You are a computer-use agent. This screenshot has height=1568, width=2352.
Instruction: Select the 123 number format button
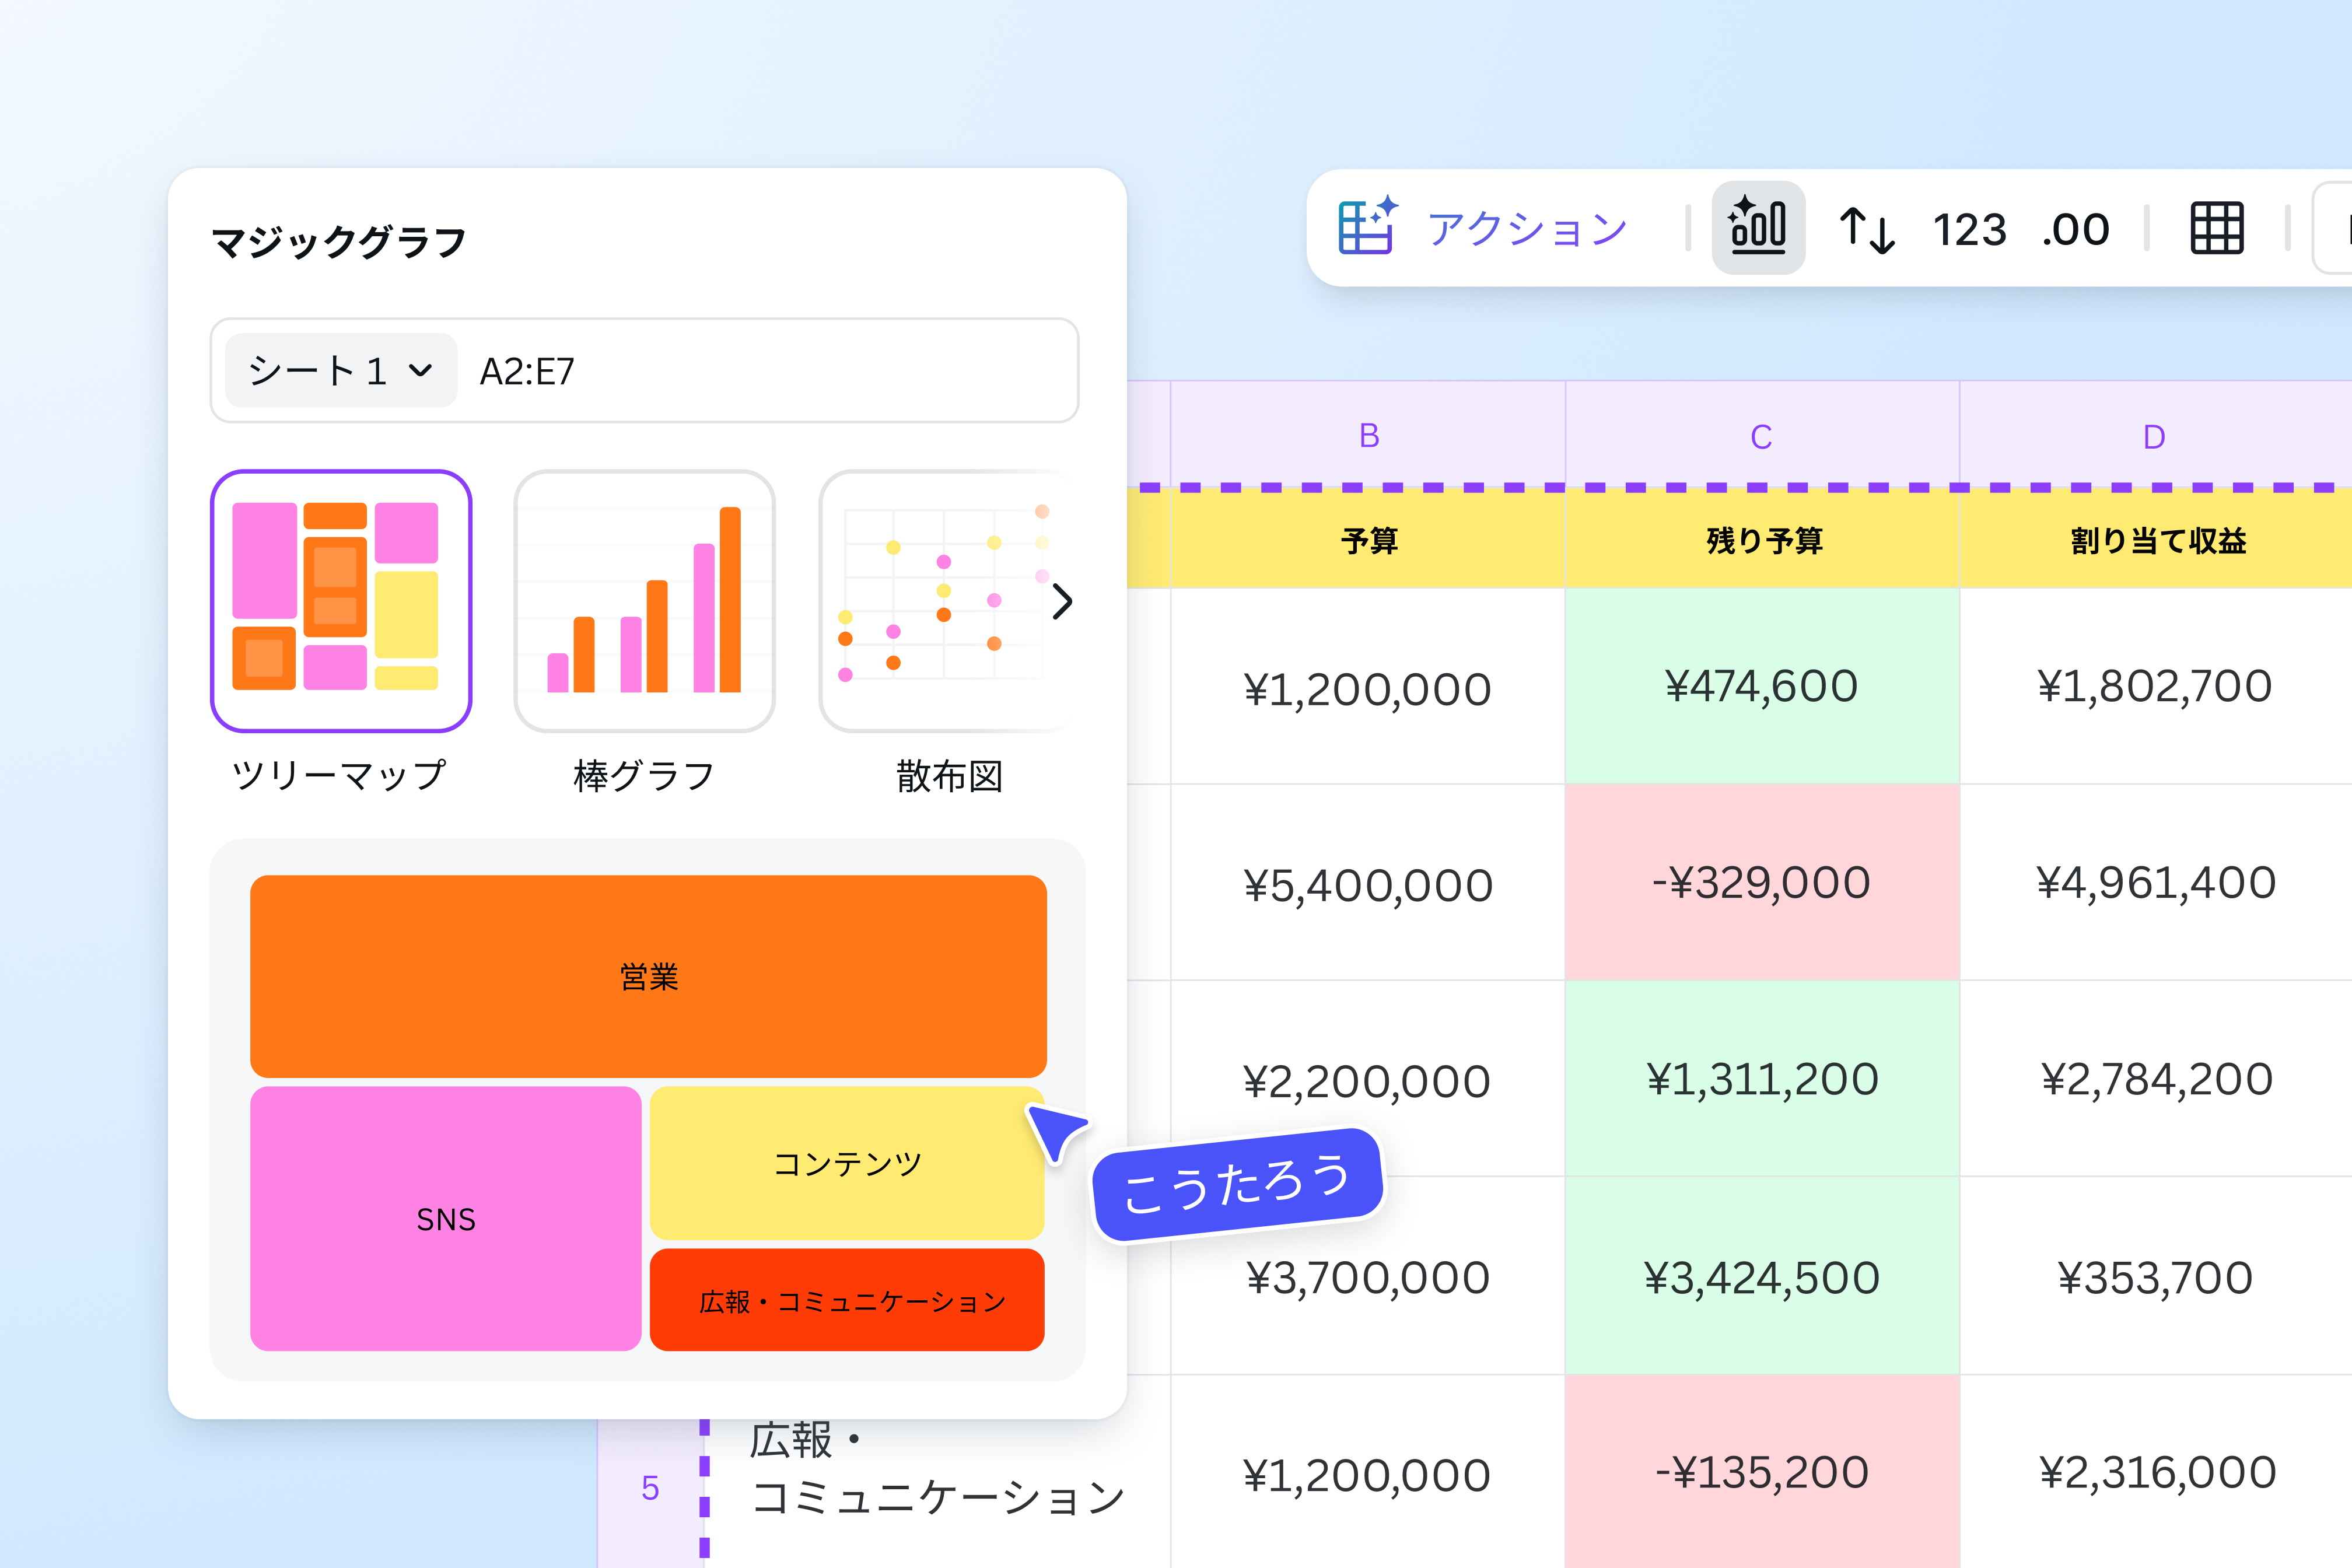pyautogui.click(x=1969, y=231)
